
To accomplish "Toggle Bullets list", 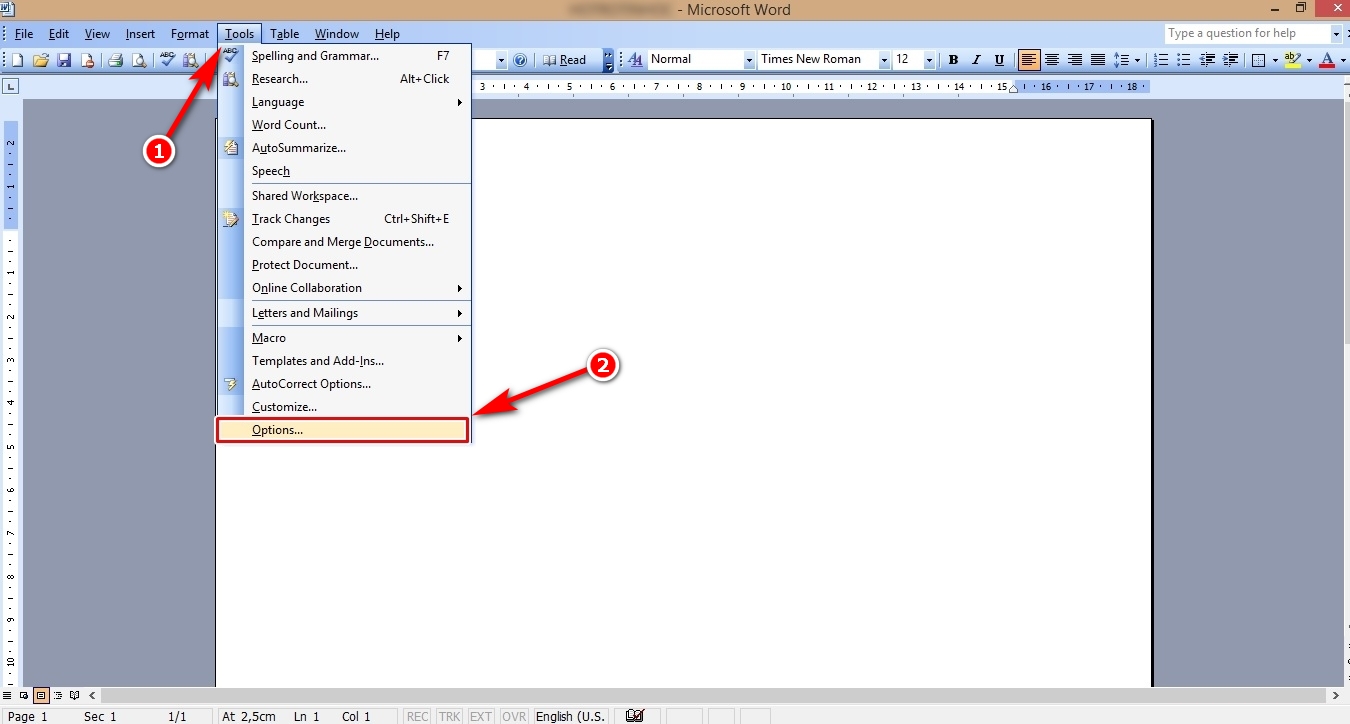I will pyautogui.click(x=1185, y=60).
